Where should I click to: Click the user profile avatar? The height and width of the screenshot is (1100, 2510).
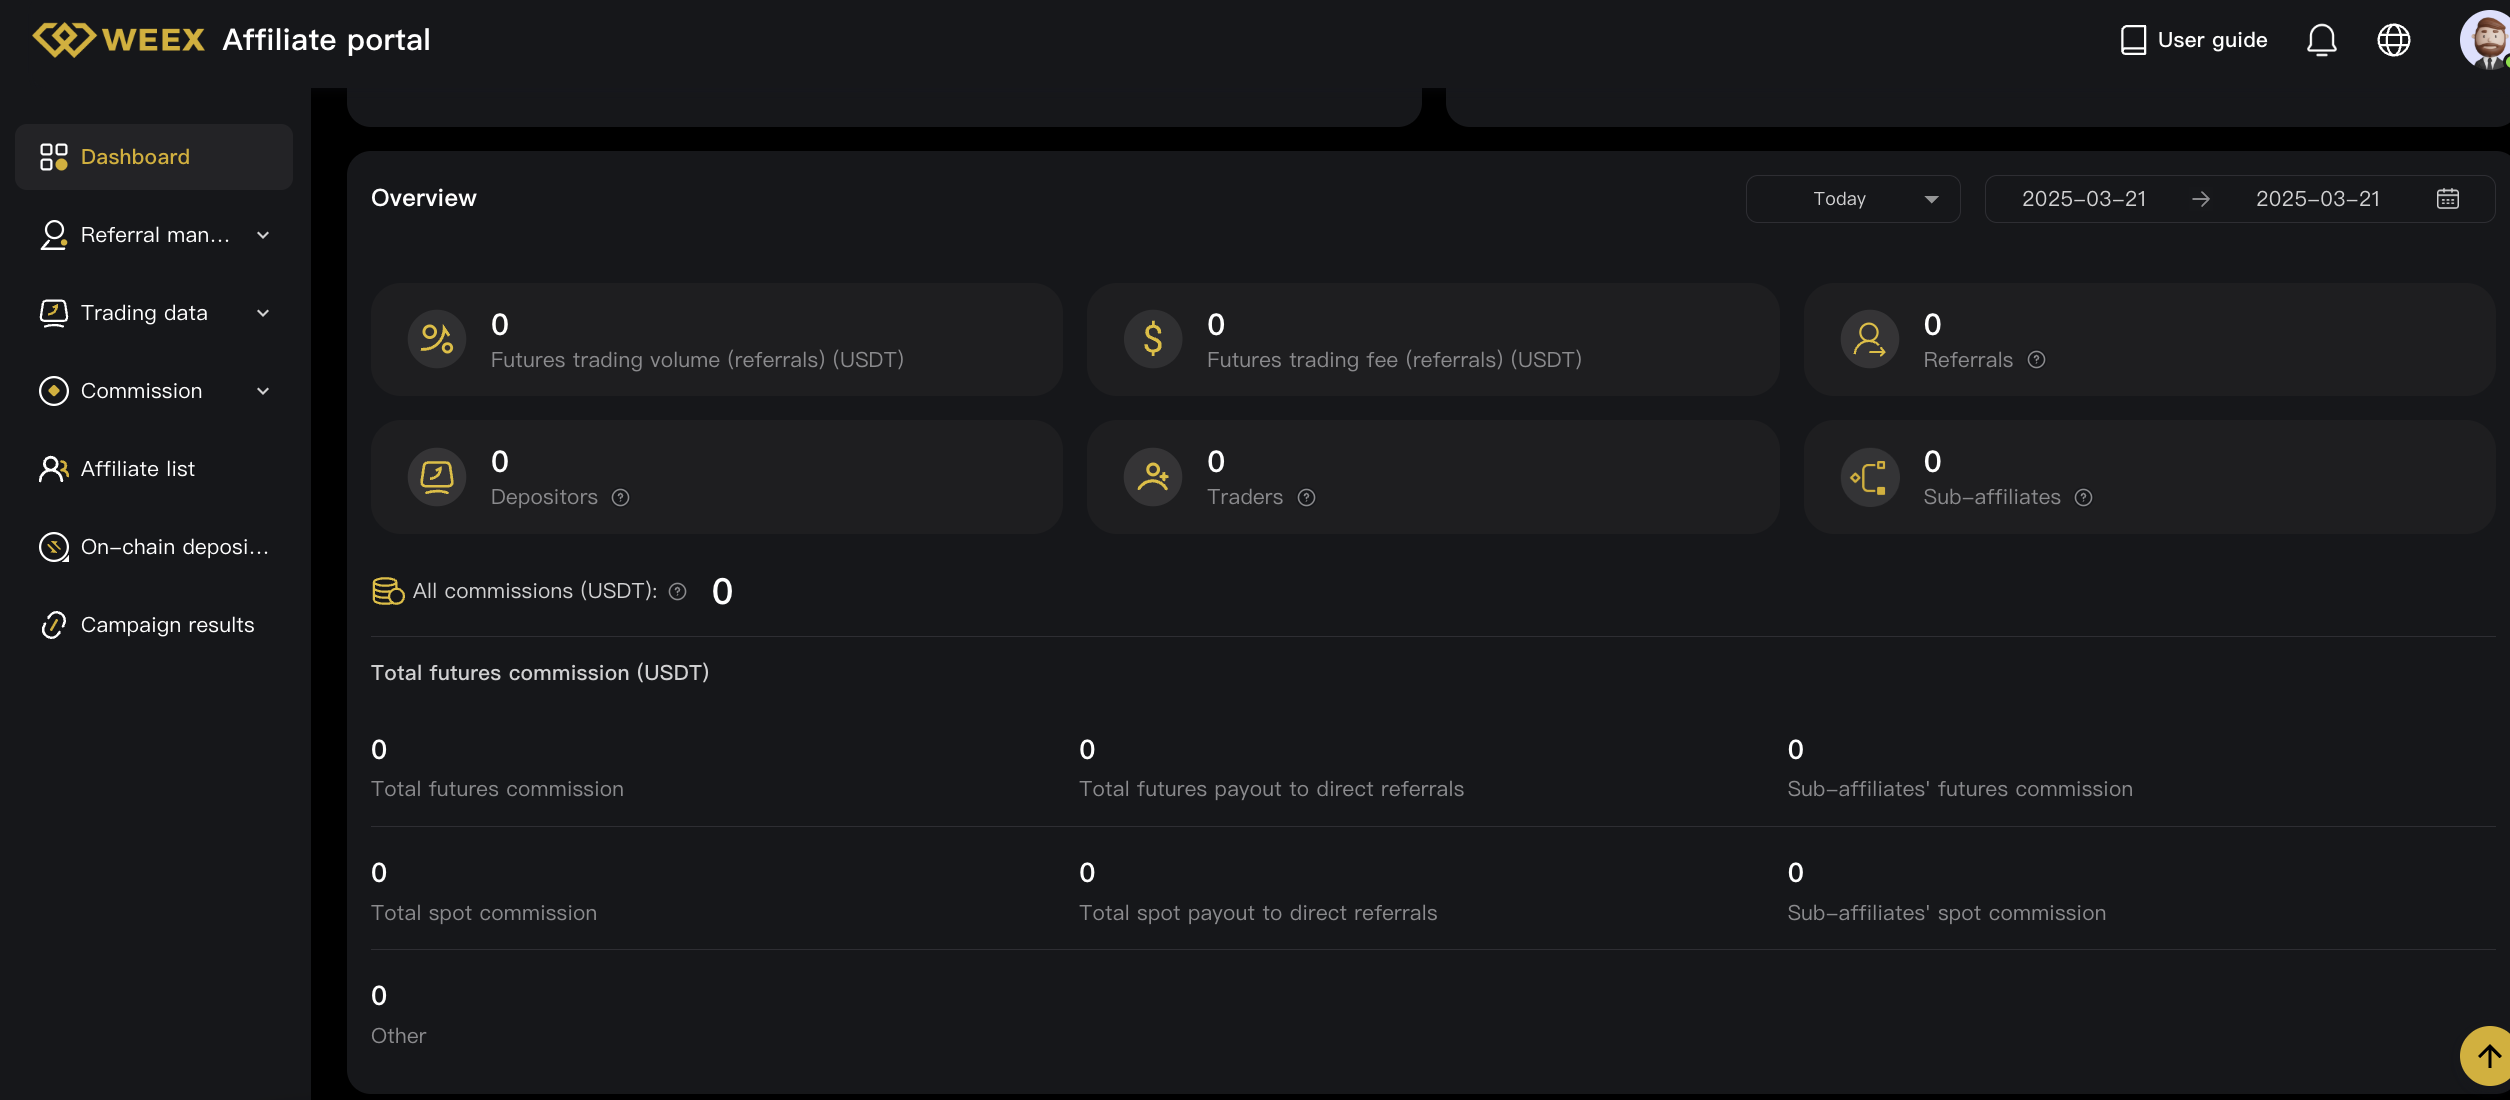click(x=2486, y=40)
